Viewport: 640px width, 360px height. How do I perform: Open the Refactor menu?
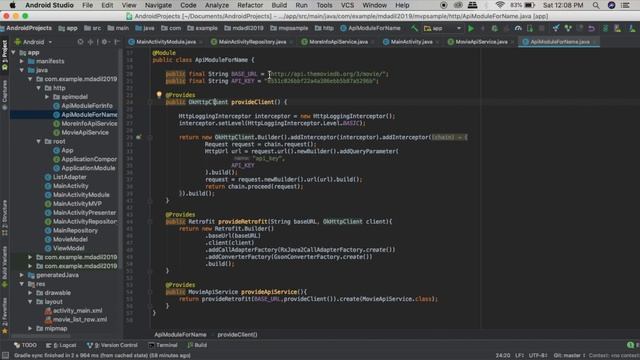point(250,5)
